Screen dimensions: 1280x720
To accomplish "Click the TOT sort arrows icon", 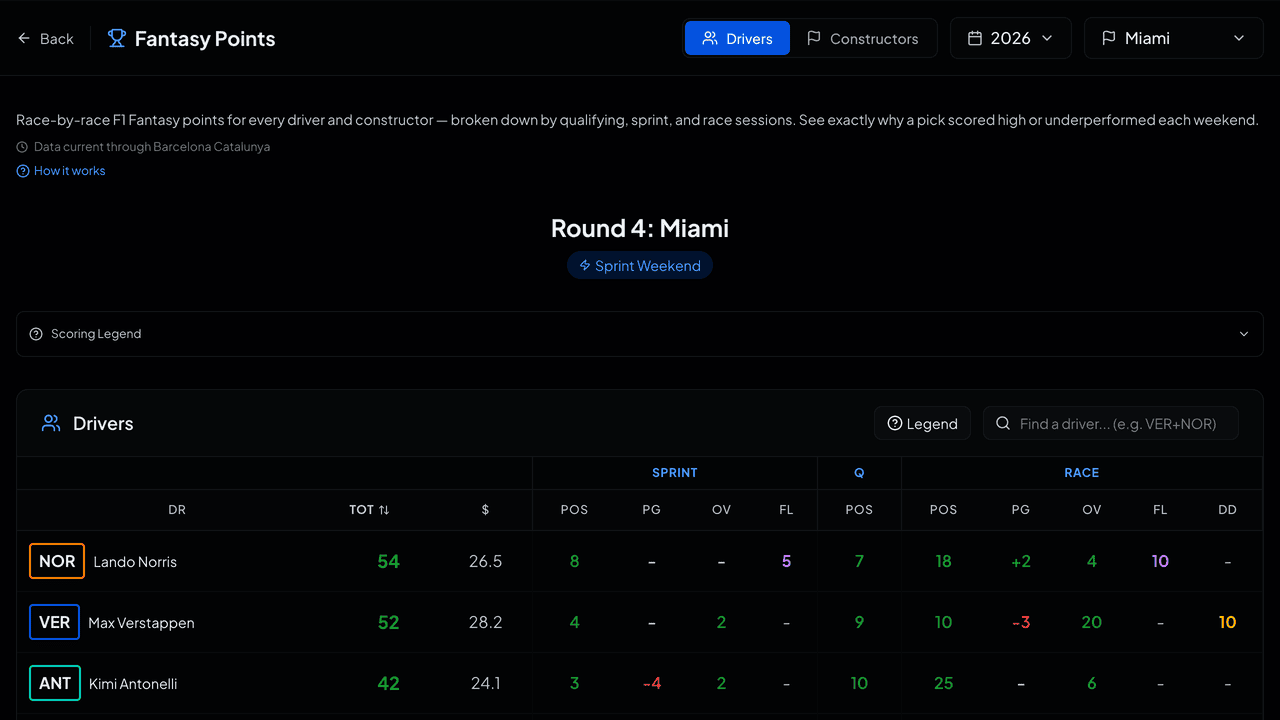I will tap(384, 510).
